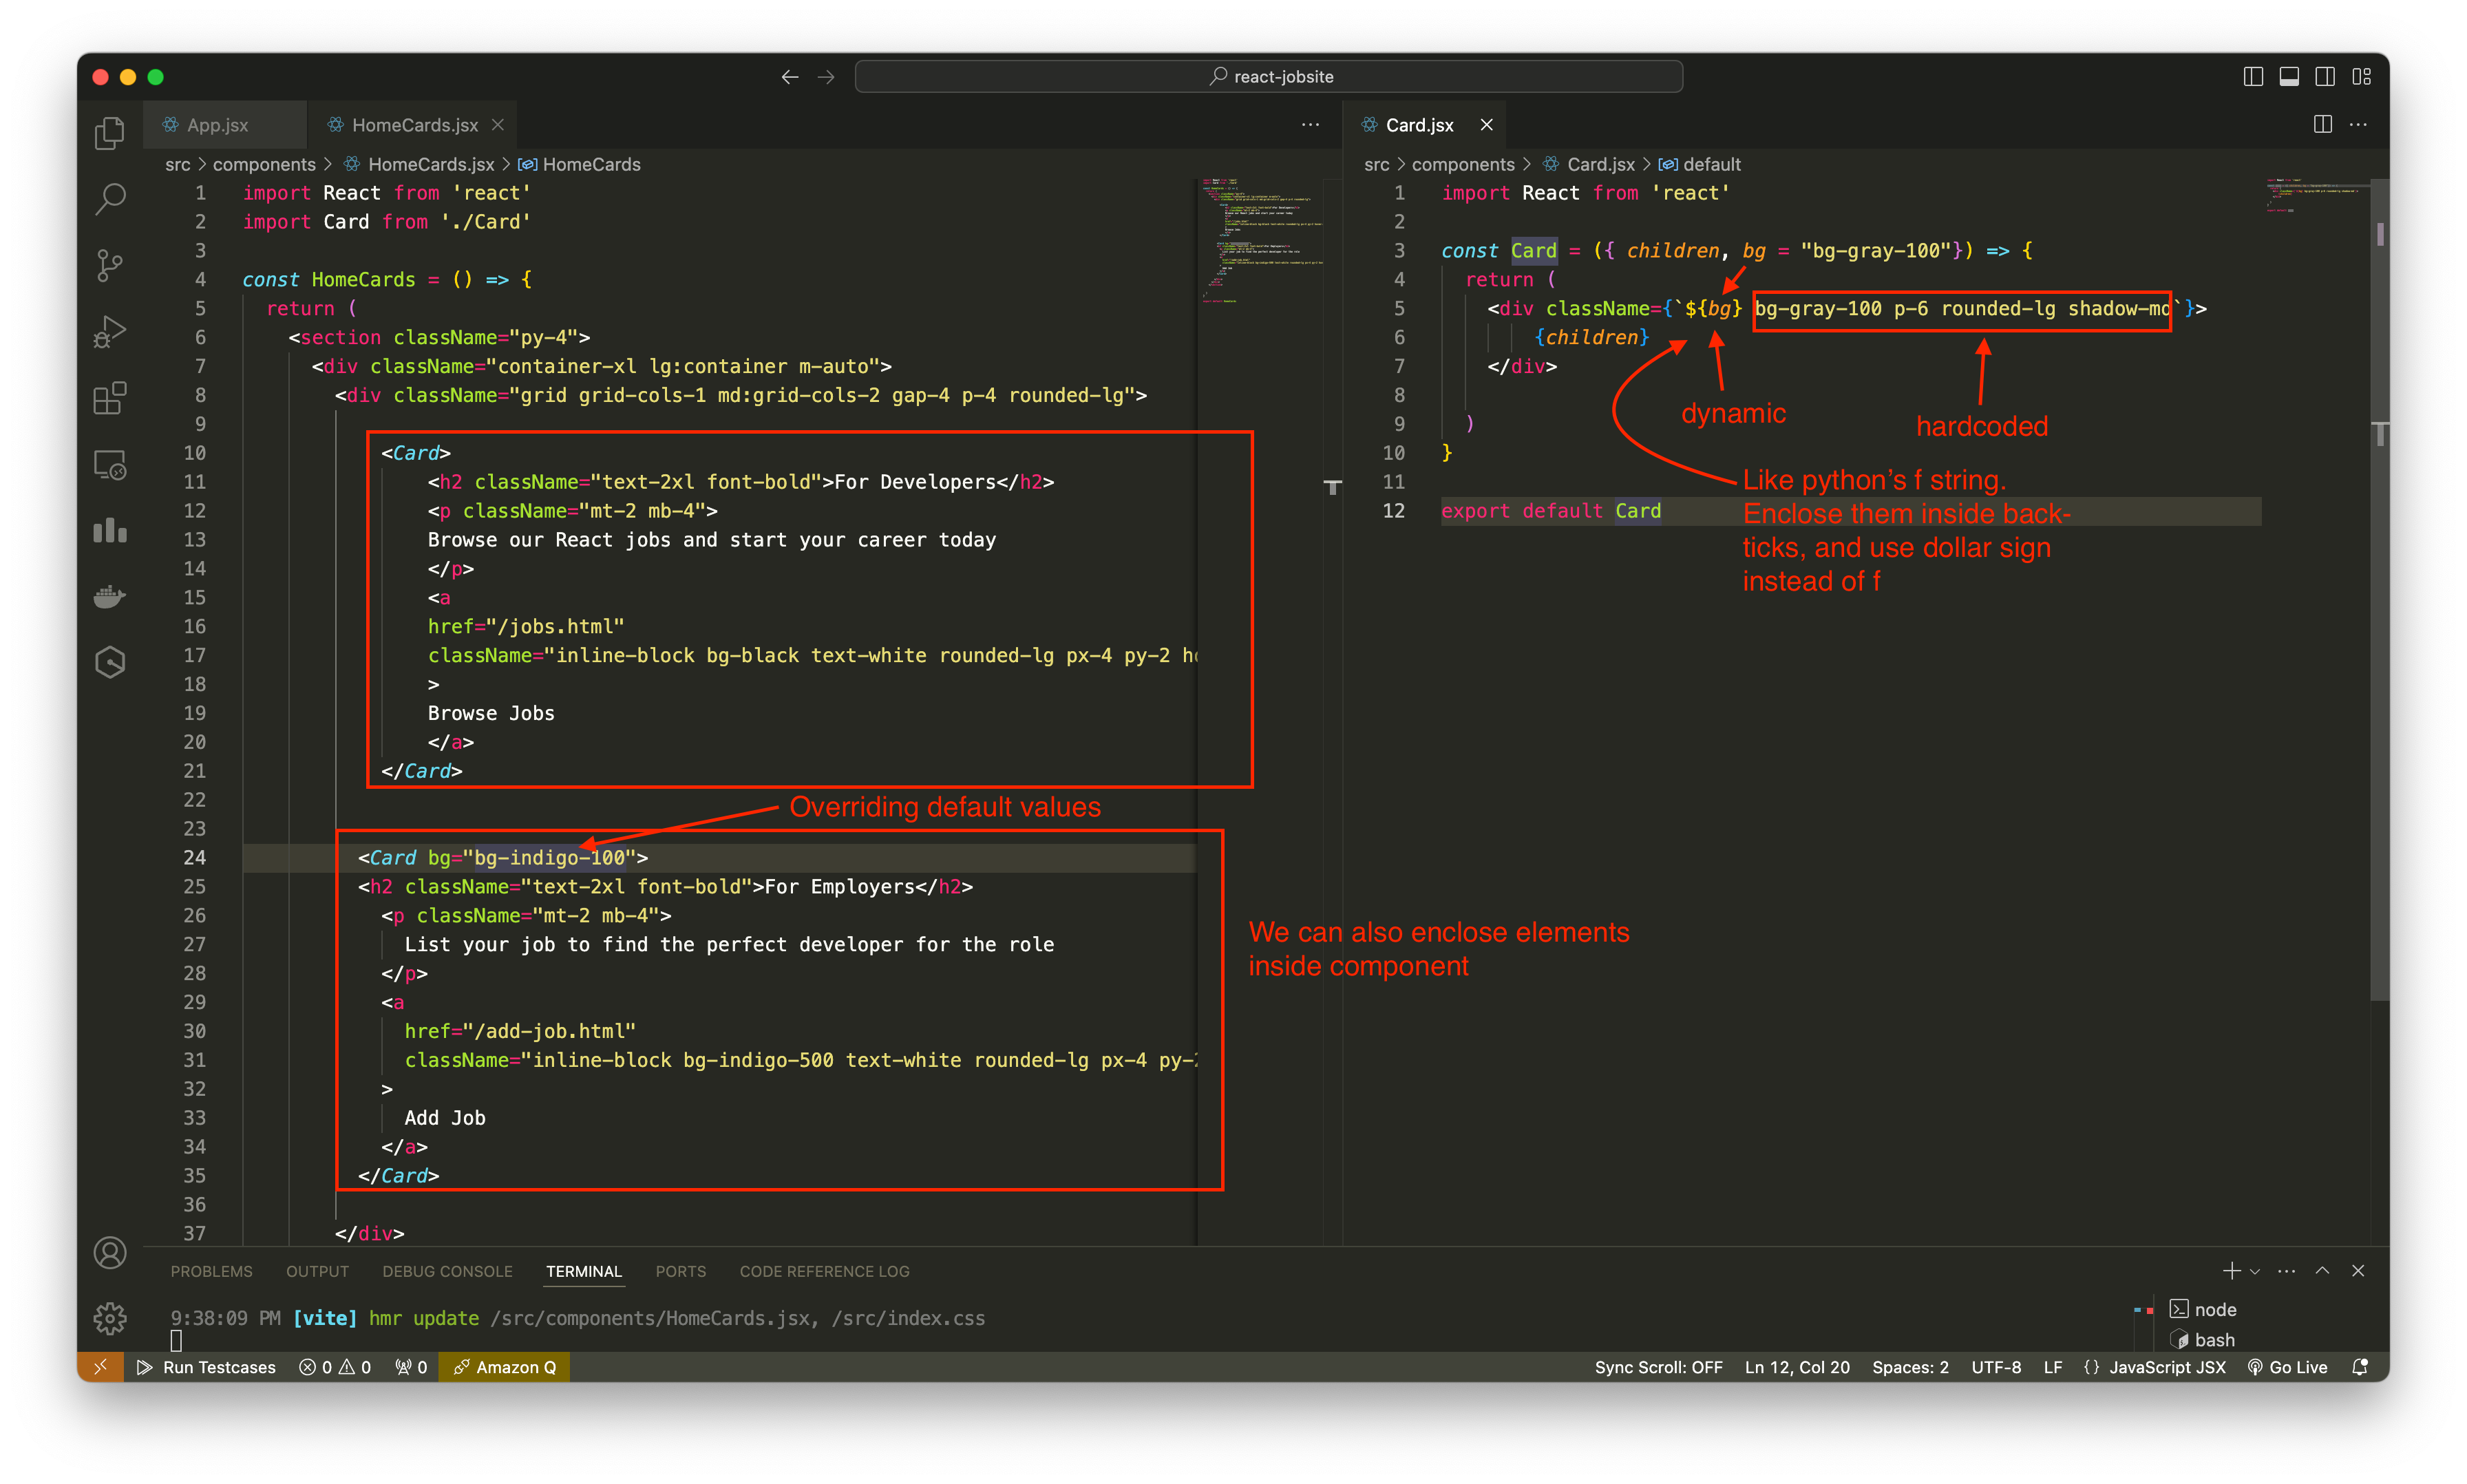Close the HomeCards.jsx tab
The width and height of the screenshot is (2467, 1484).
click(x=498, y=125)
